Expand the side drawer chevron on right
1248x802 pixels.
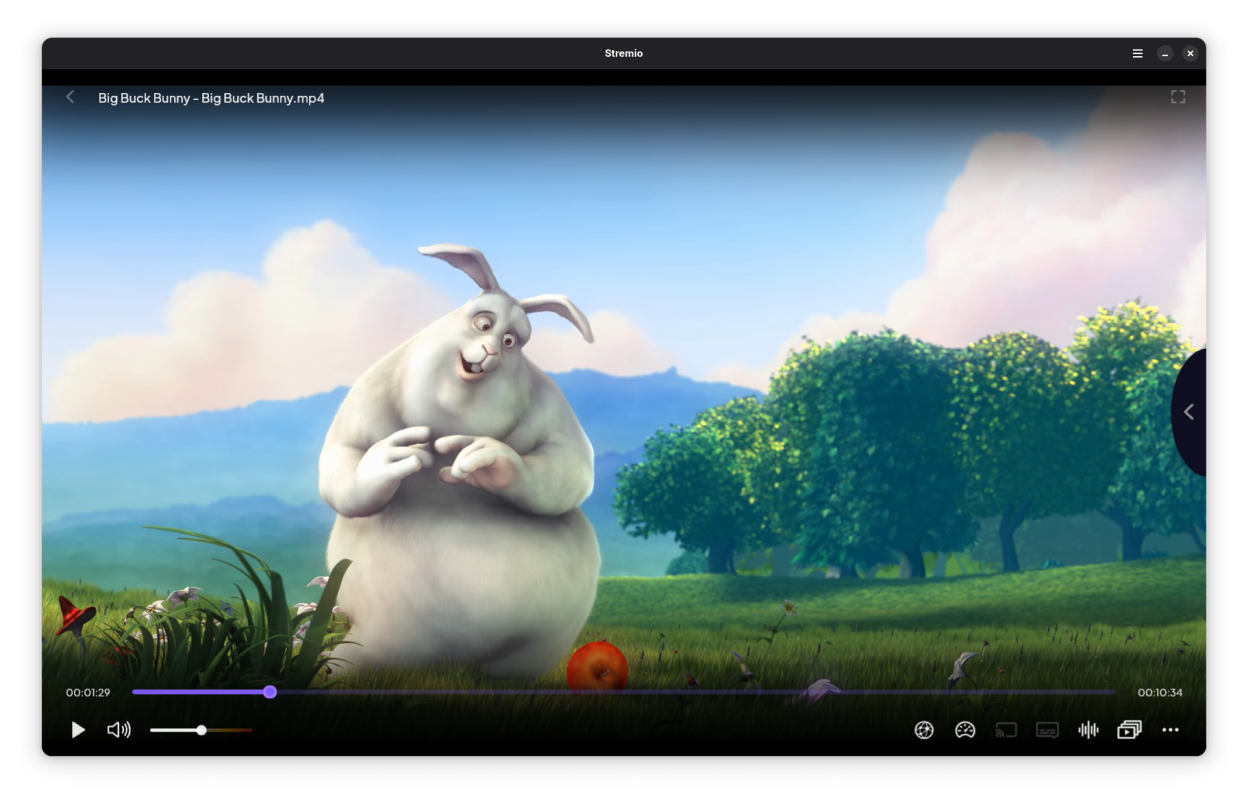tap(1189, 412)
